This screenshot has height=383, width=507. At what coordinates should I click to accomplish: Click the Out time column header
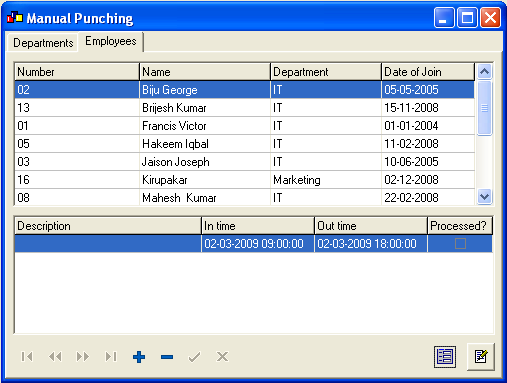click(x=371, y=226)
